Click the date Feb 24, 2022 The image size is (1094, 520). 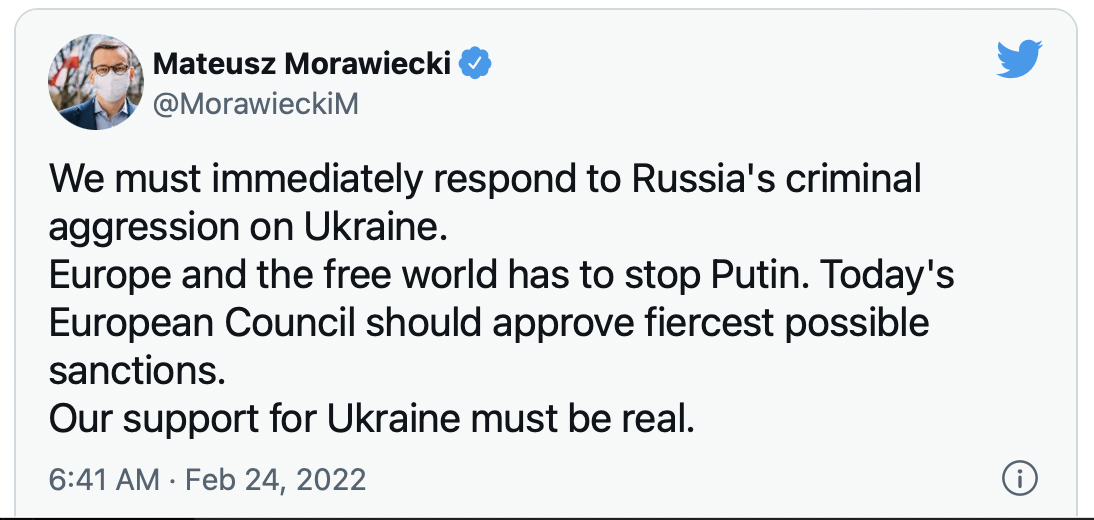pos(276,480)
